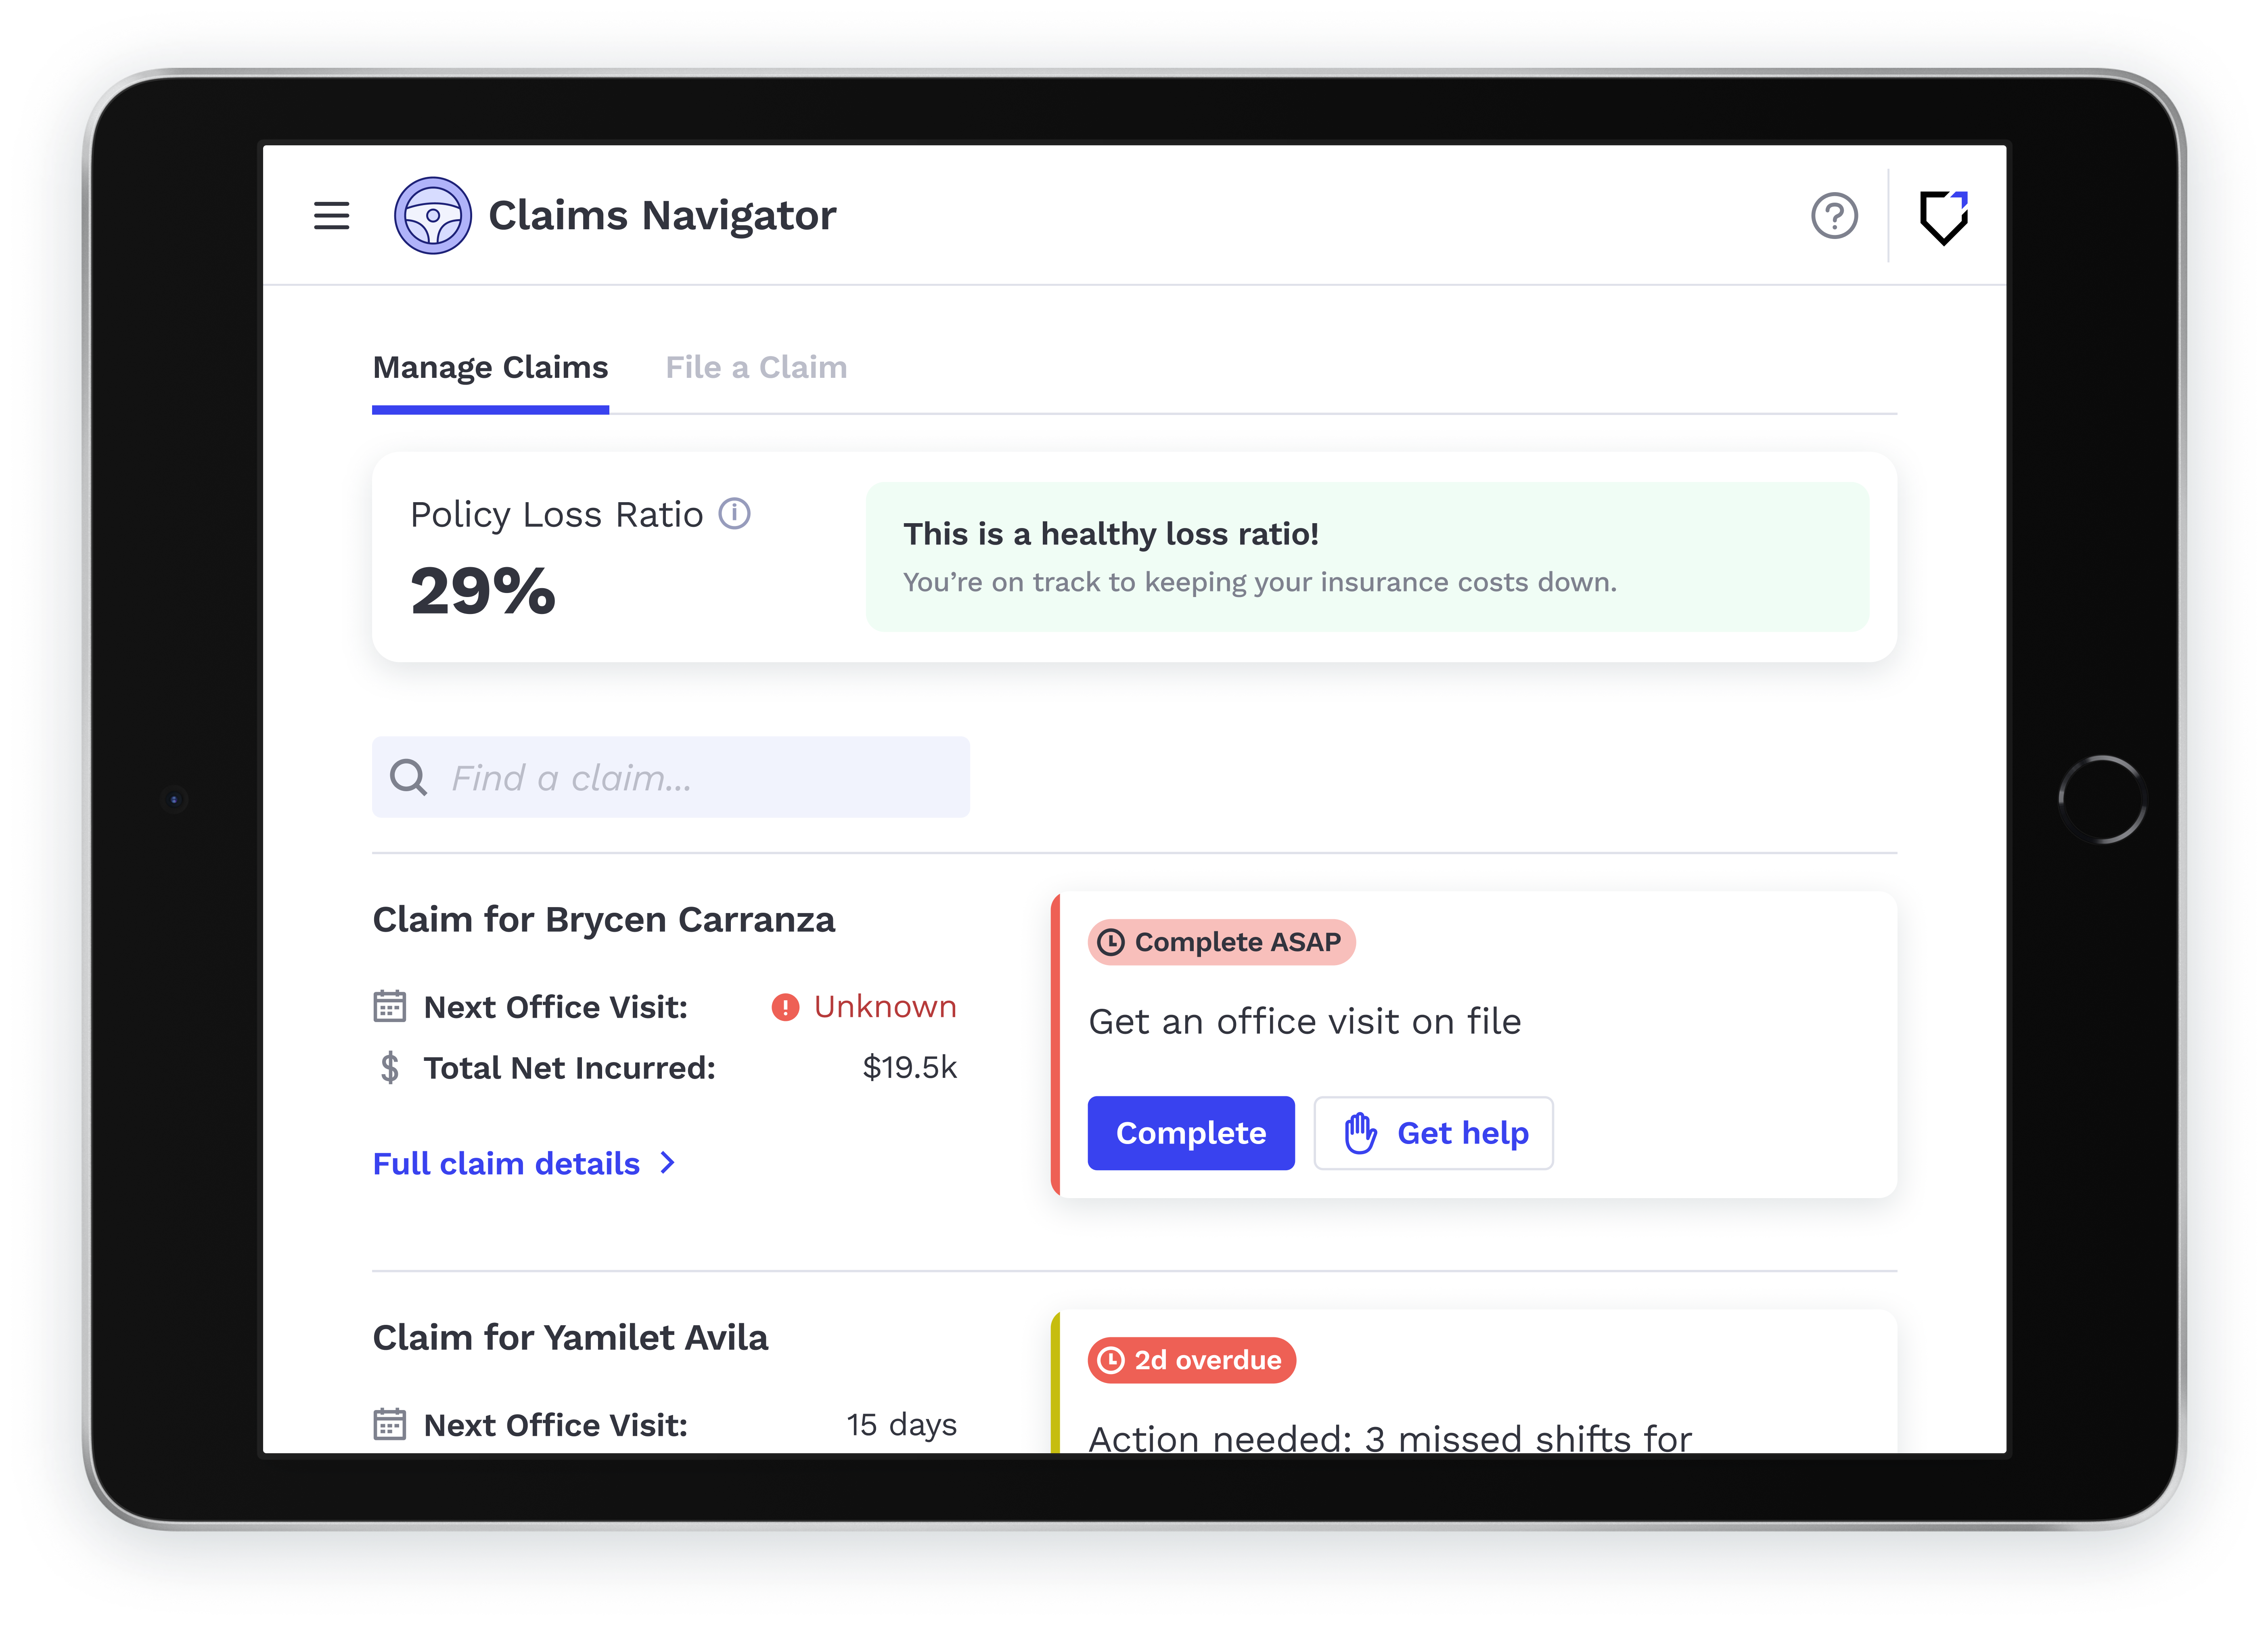The width and height of the screenshot is (2268, 1626).
Task: Click Get help button with hand icon
Action: [x=1433, y=1133]
